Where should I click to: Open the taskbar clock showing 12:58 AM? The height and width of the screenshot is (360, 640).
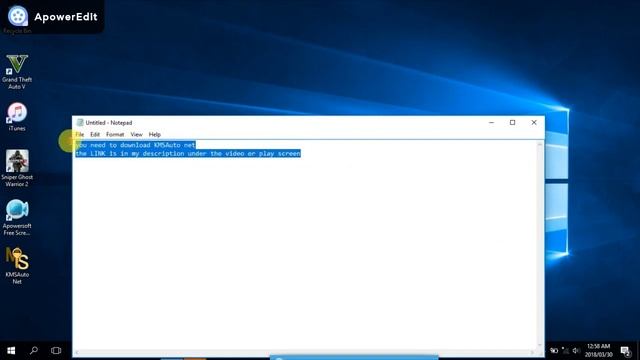(598, 351)
